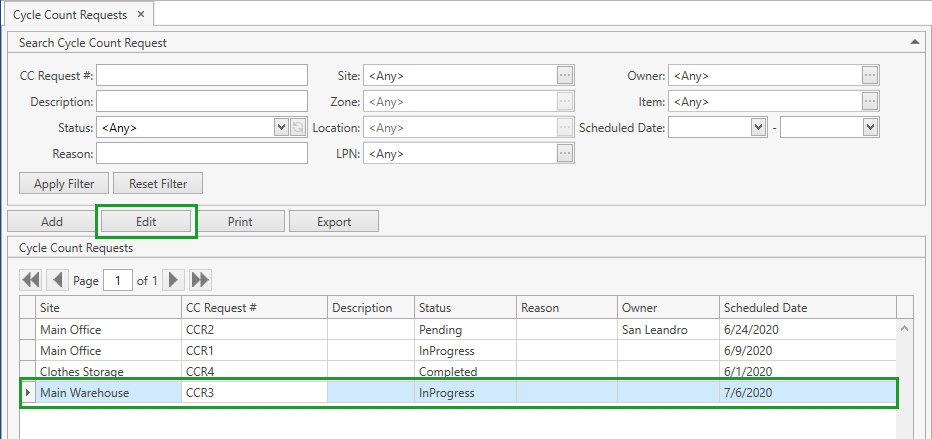Viewport: 932px width, 439px height.
Task: Click Export button
Action: tap(334, 222)
